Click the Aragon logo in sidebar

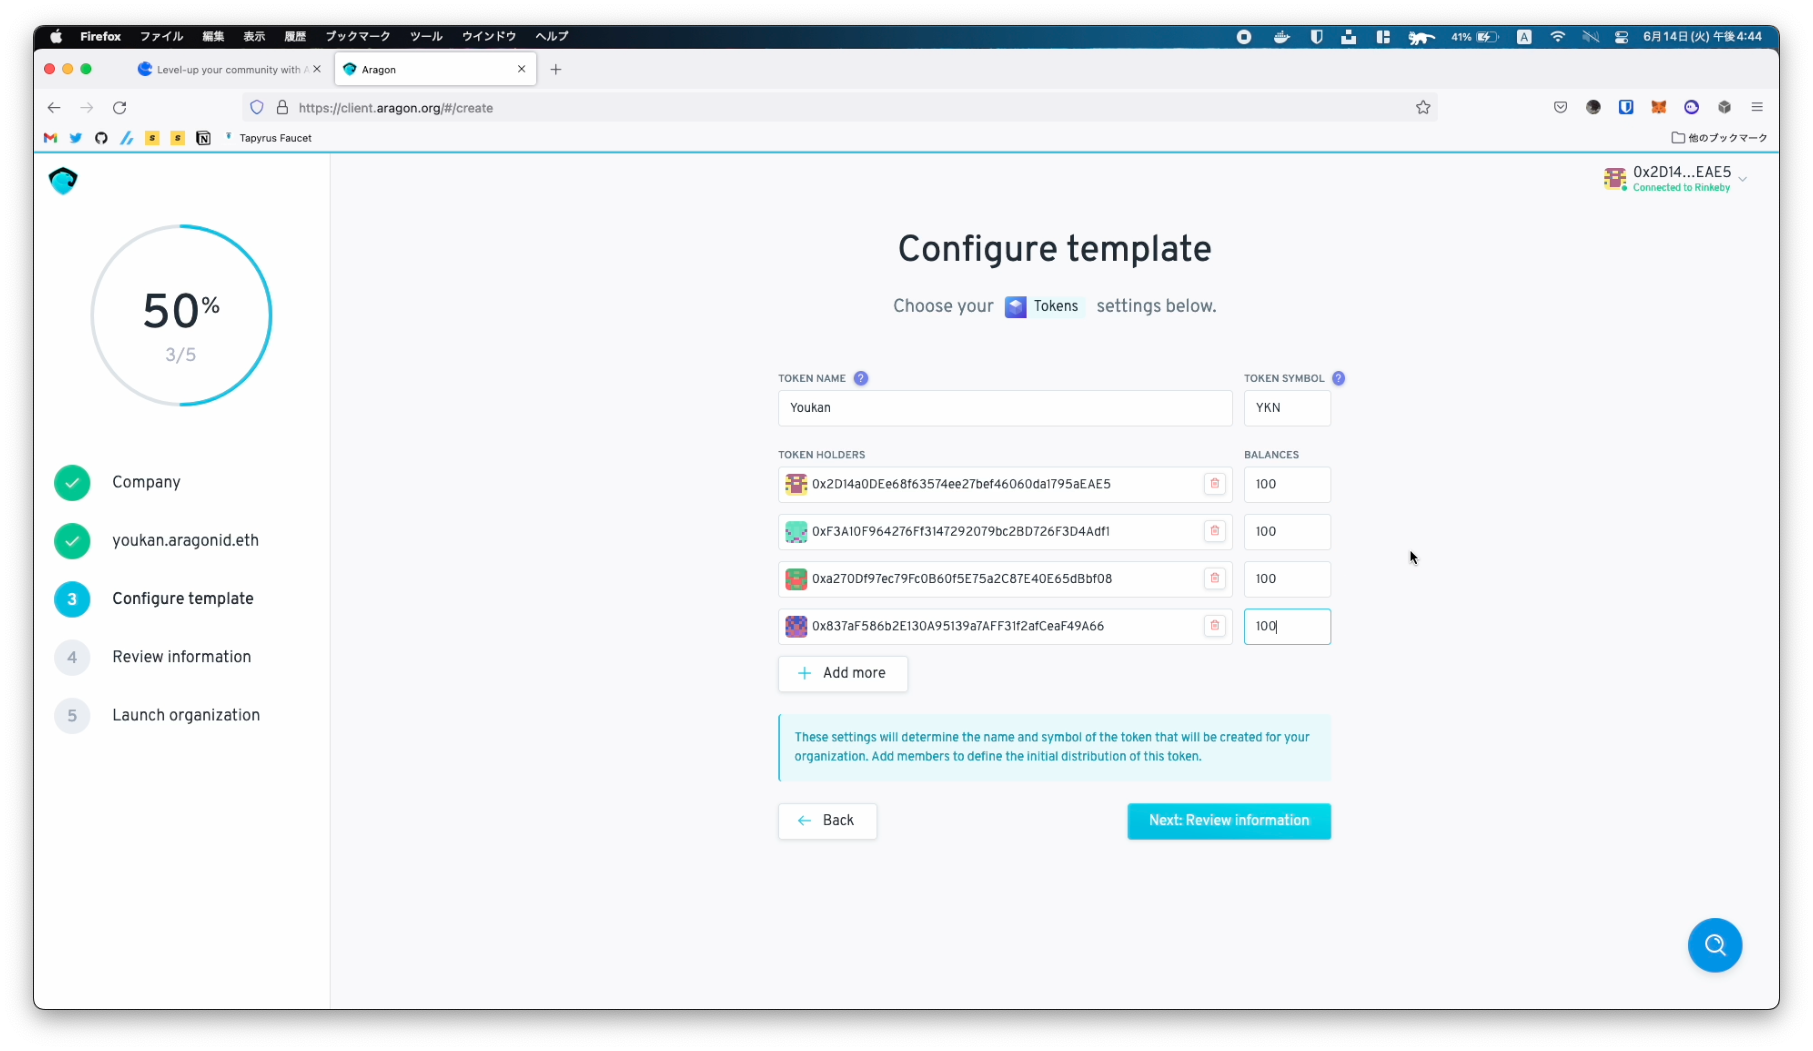(63, 181)
